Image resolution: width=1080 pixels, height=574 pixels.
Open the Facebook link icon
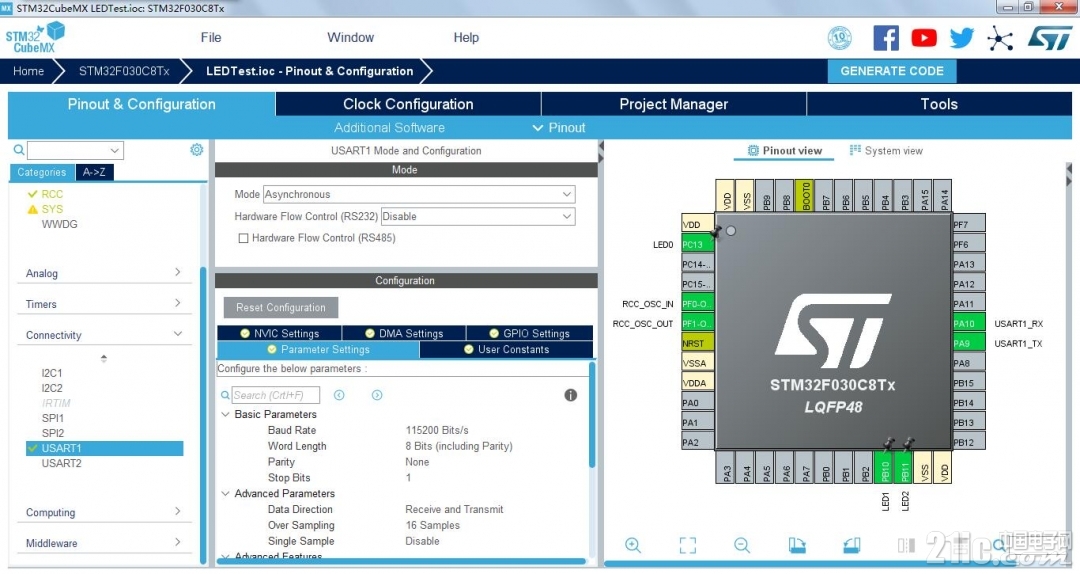click(886, 38)
